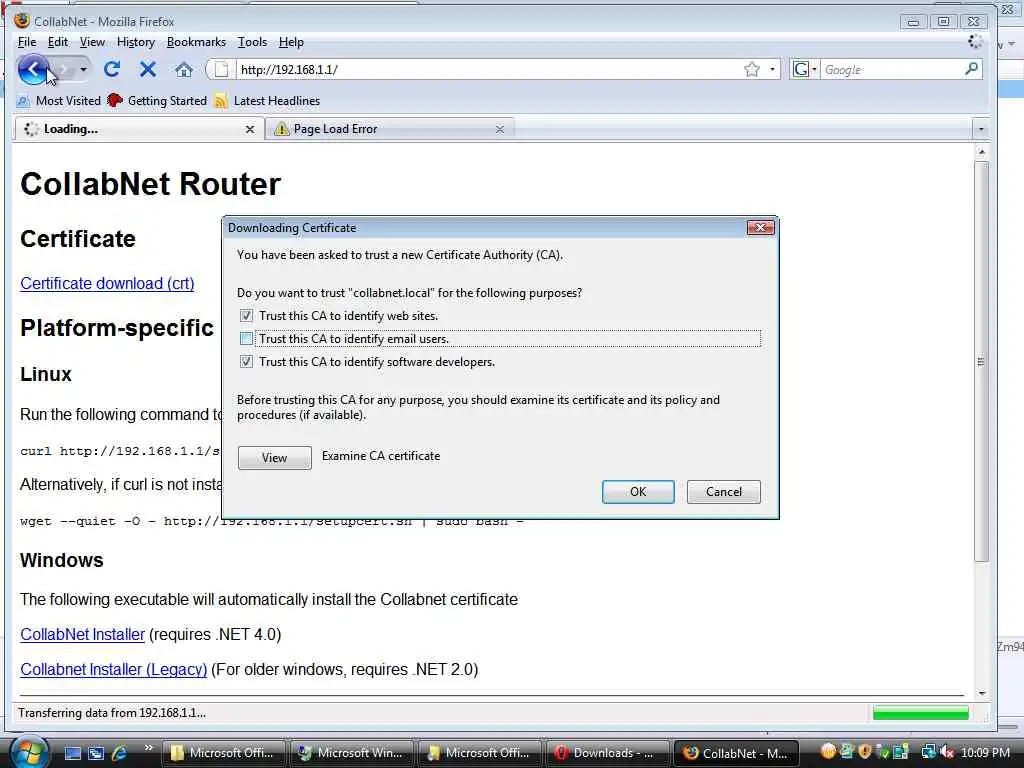This screenshot has width=1024, height=768.
Task: Stop loading with the X icon
Action: tap(148, 69)
